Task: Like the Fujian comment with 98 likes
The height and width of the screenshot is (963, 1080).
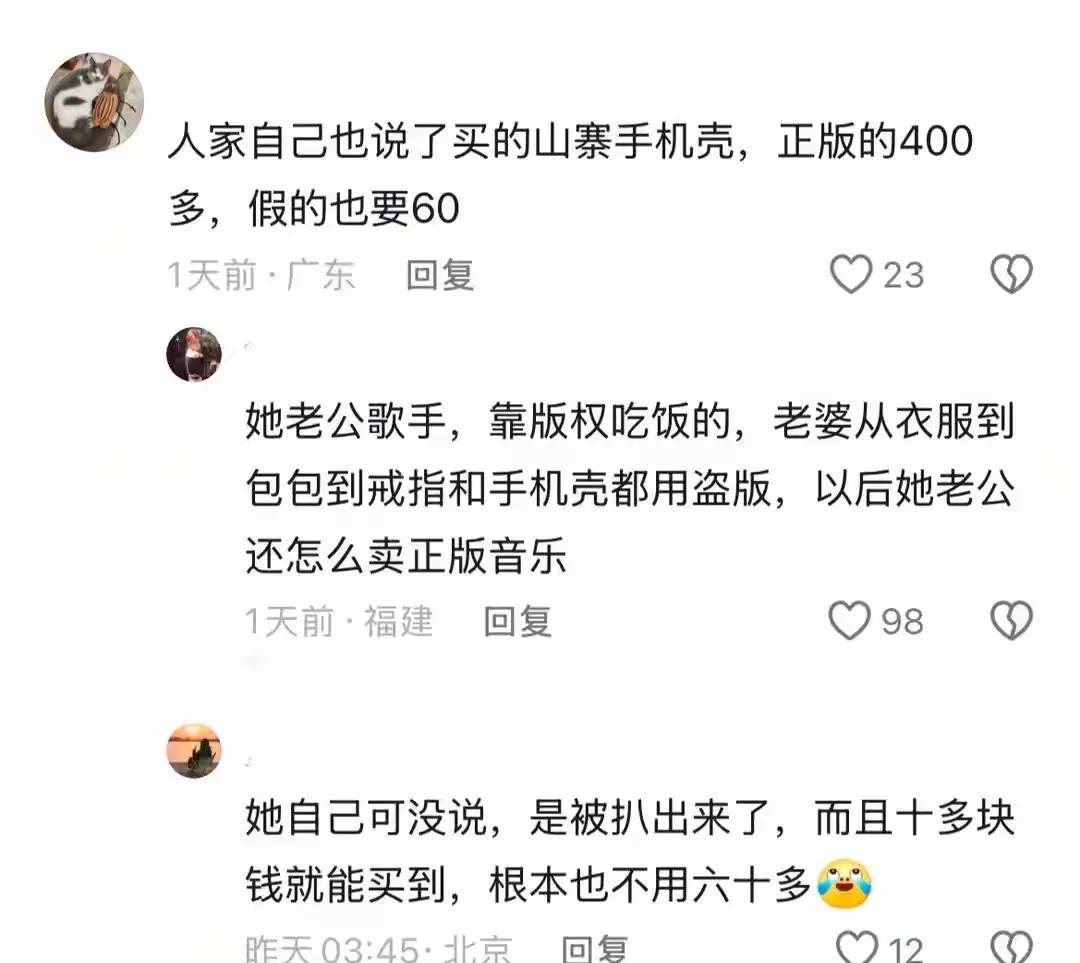Action: pos(849,620)
